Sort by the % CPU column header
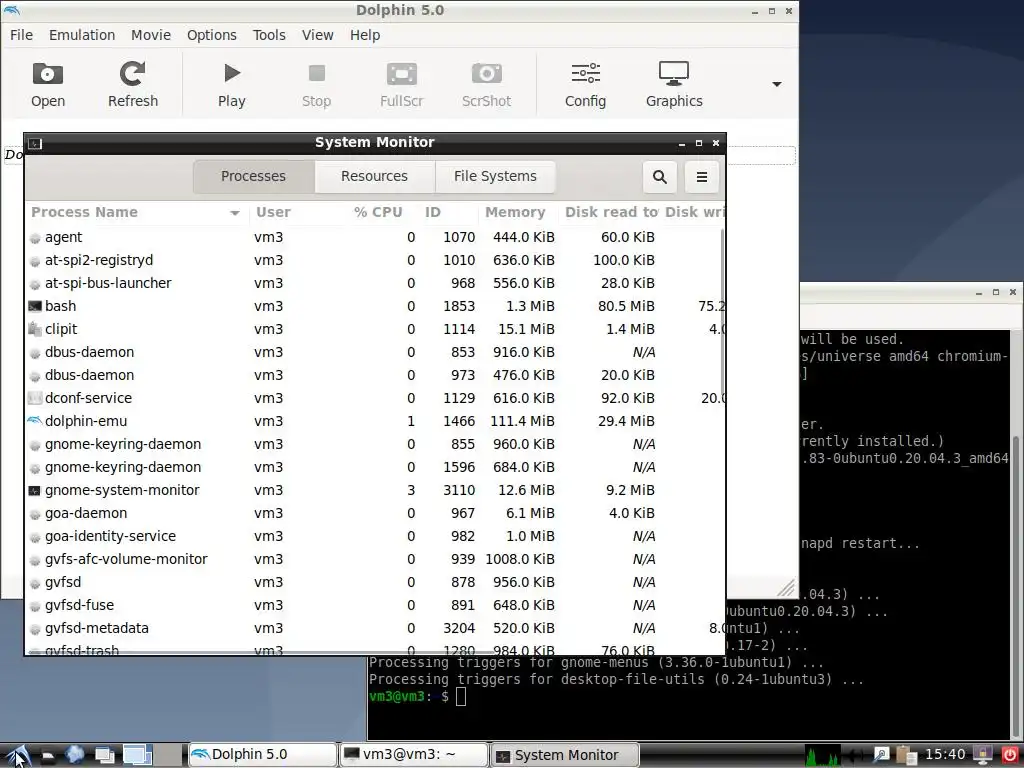This screenshot has height=768, width=1024. [x=378, y=212]
